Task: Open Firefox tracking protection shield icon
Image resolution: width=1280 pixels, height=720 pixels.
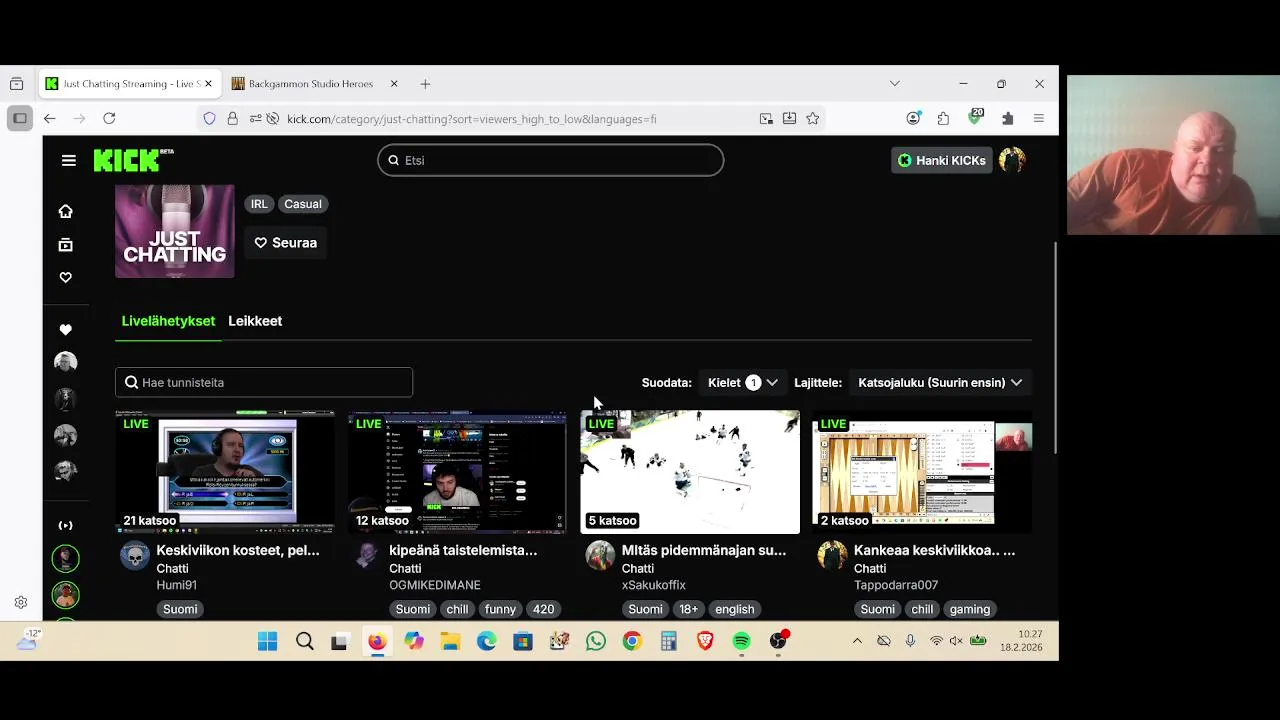Action: pos(209,118)
